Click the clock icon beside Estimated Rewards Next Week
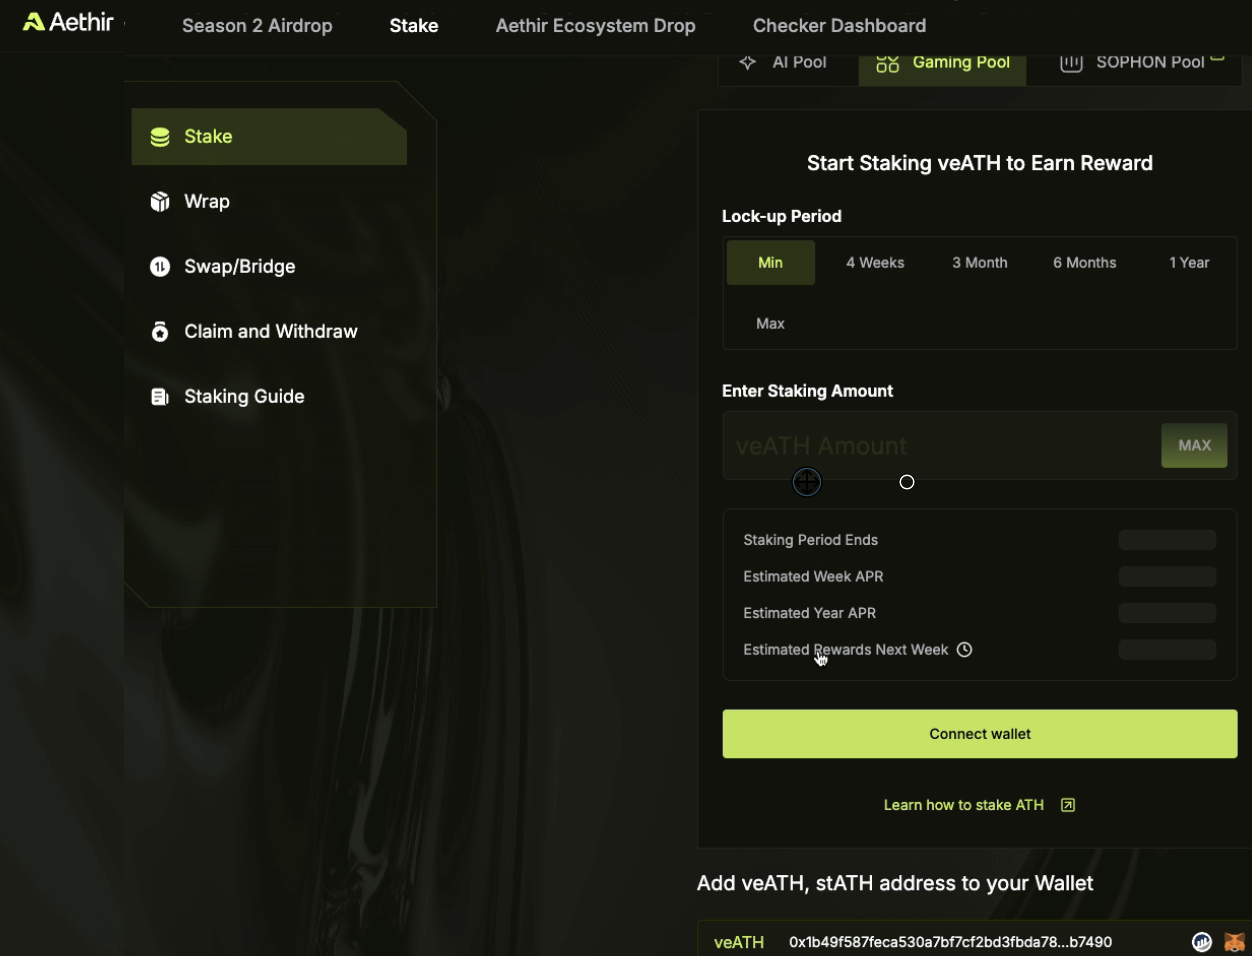The height and width of the screenshot is (956, 1252). pyautogui.click(x=964, y=650)
